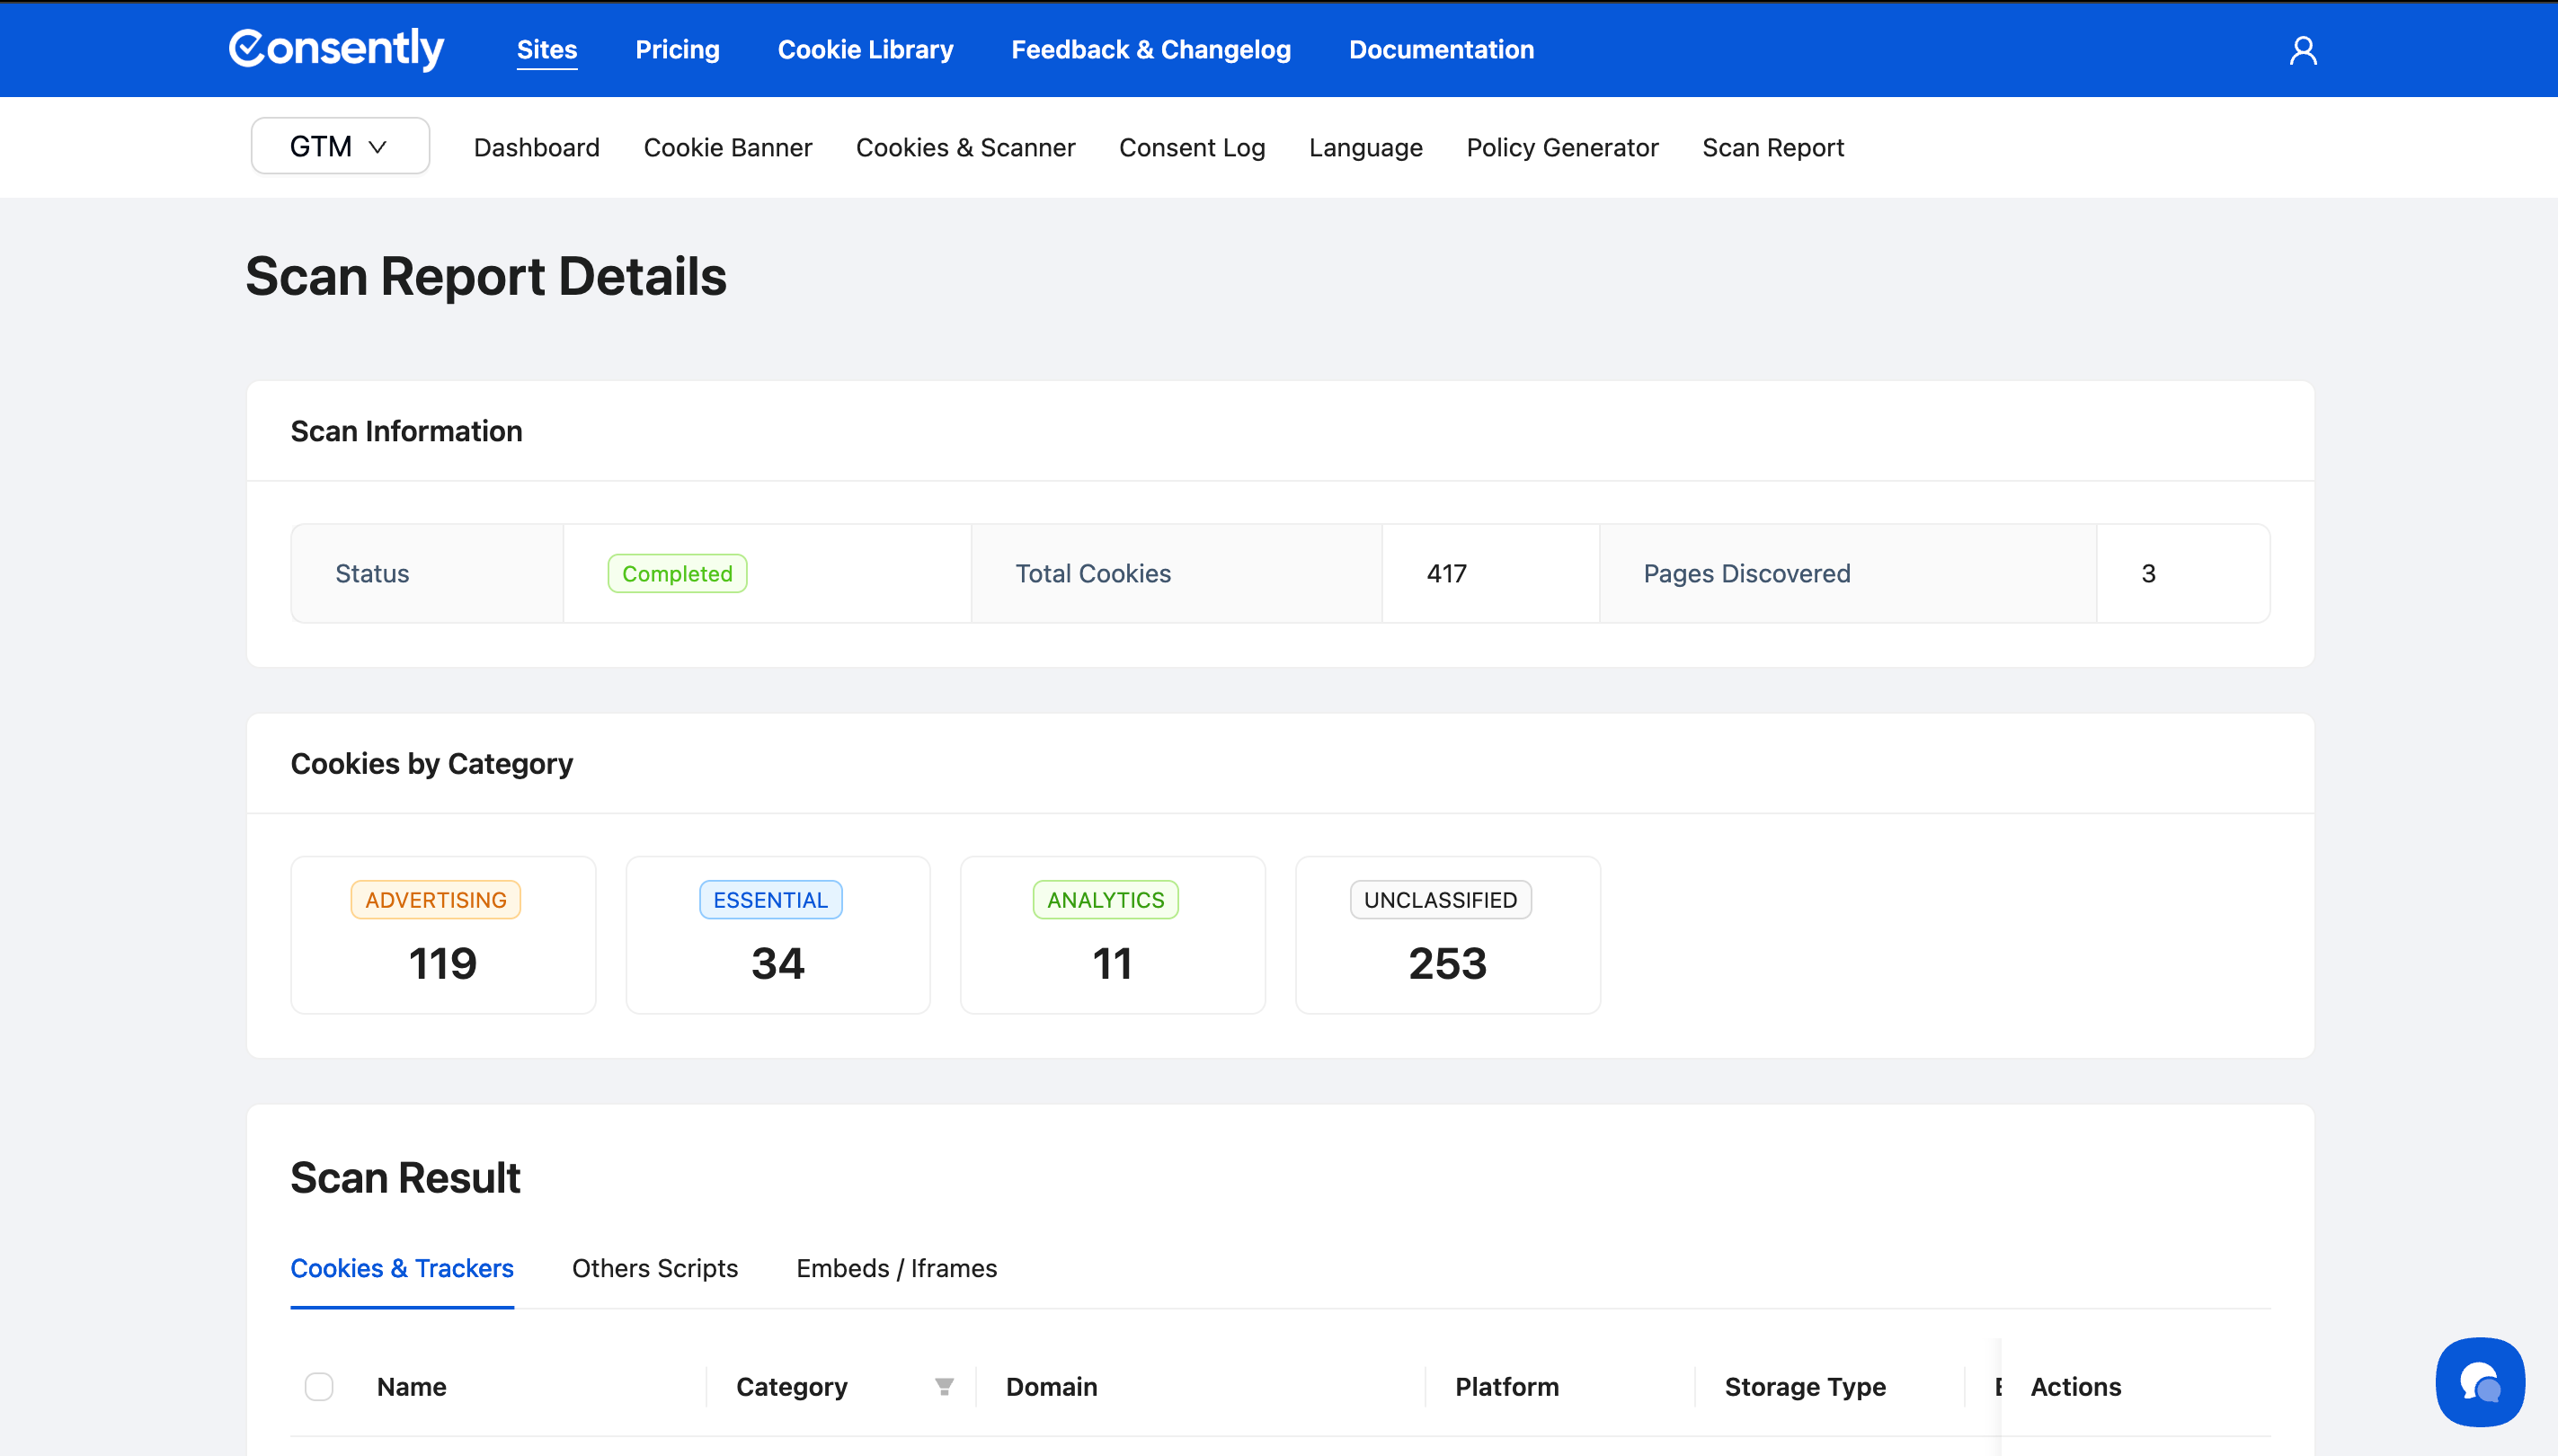Open the Embeds / Iframes tab

pyautogui.click(x=896, y=1268)
